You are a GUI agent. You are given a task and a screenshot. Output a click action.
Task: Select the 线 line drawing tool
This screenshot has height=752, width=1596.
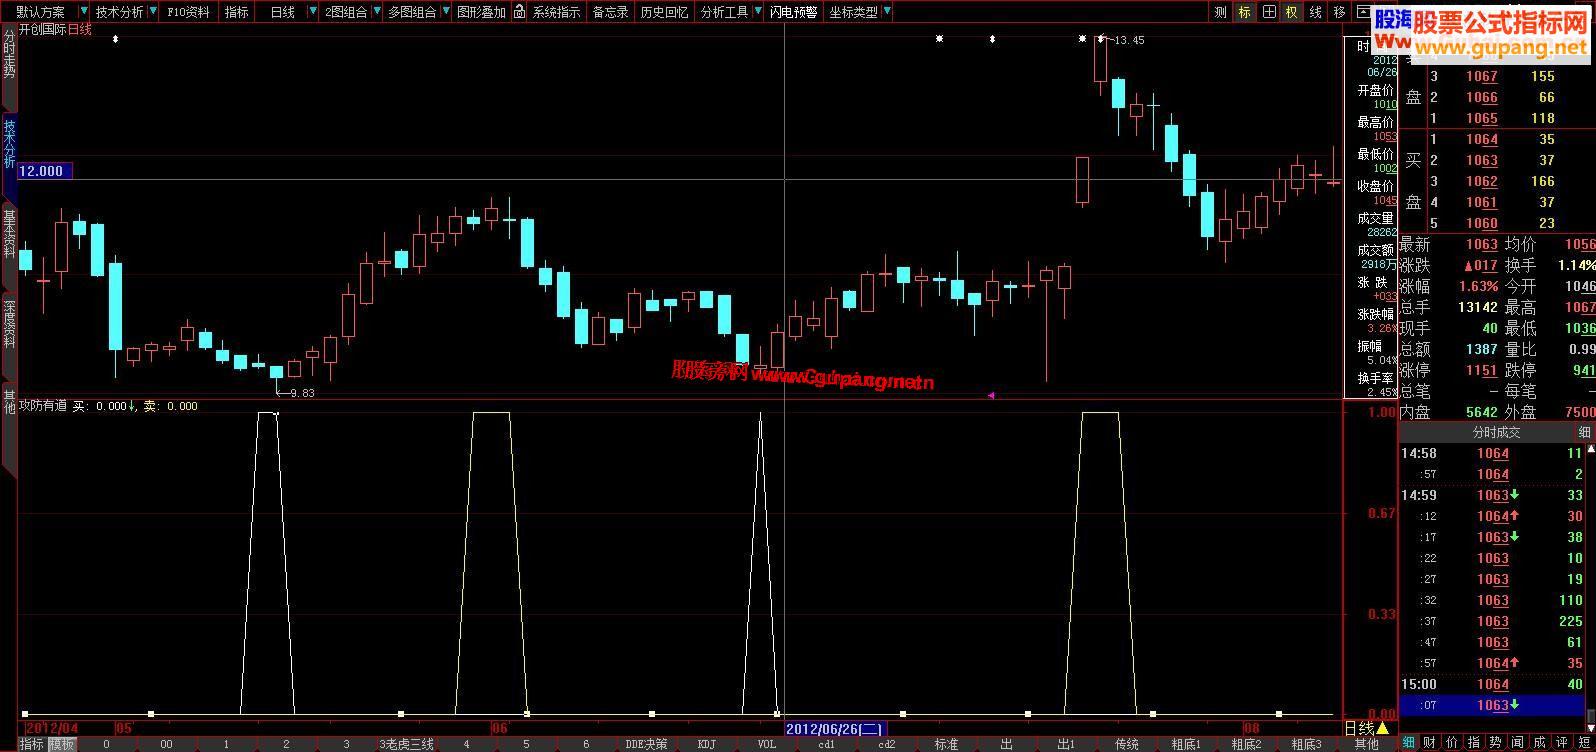tap(1316, 12)
